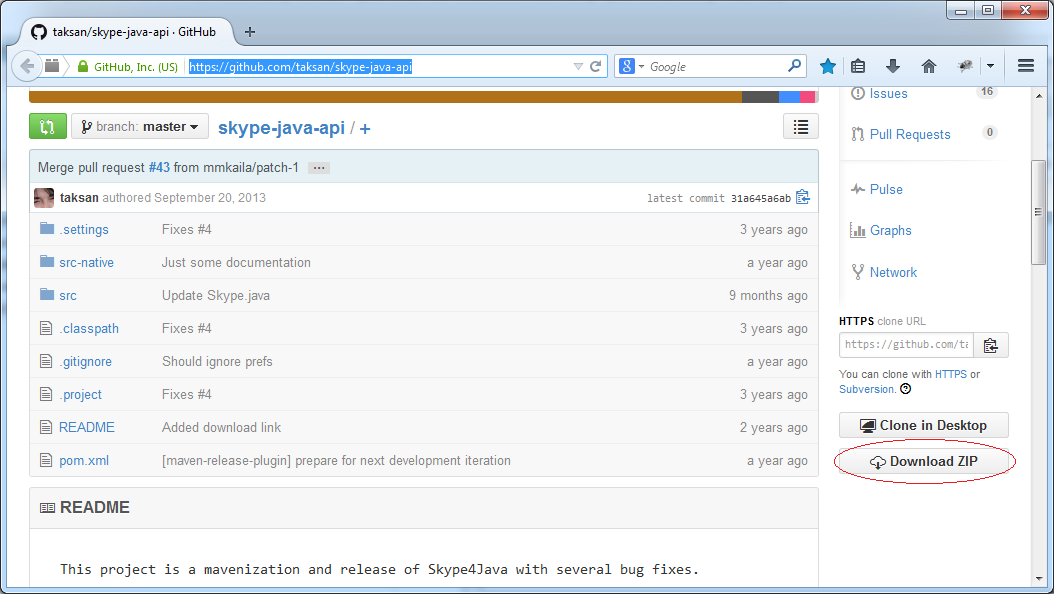This screenshot has height=594, width=1054.
Task: Click the taksan avatar thumbnail
Action: [x=44, y=198]
